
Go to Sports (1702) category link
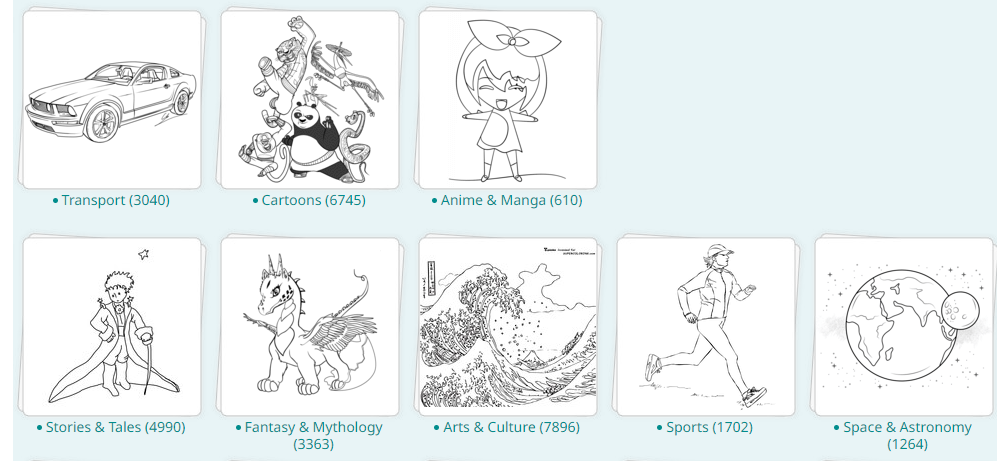[x=710, y=427]
